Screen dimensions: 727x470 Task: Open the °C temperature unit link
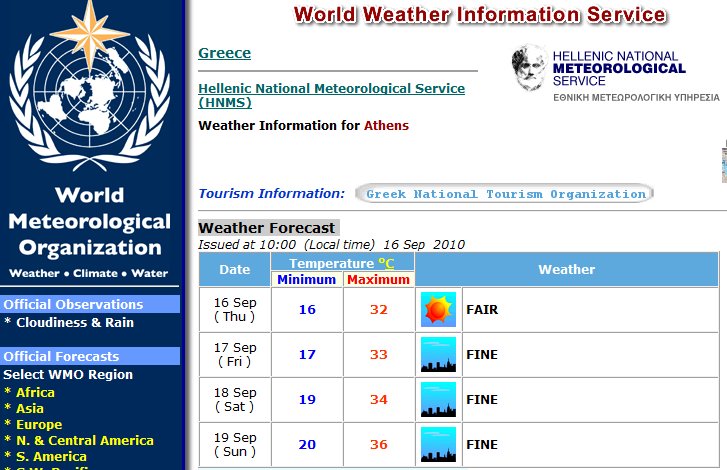(x=386, y=263)
